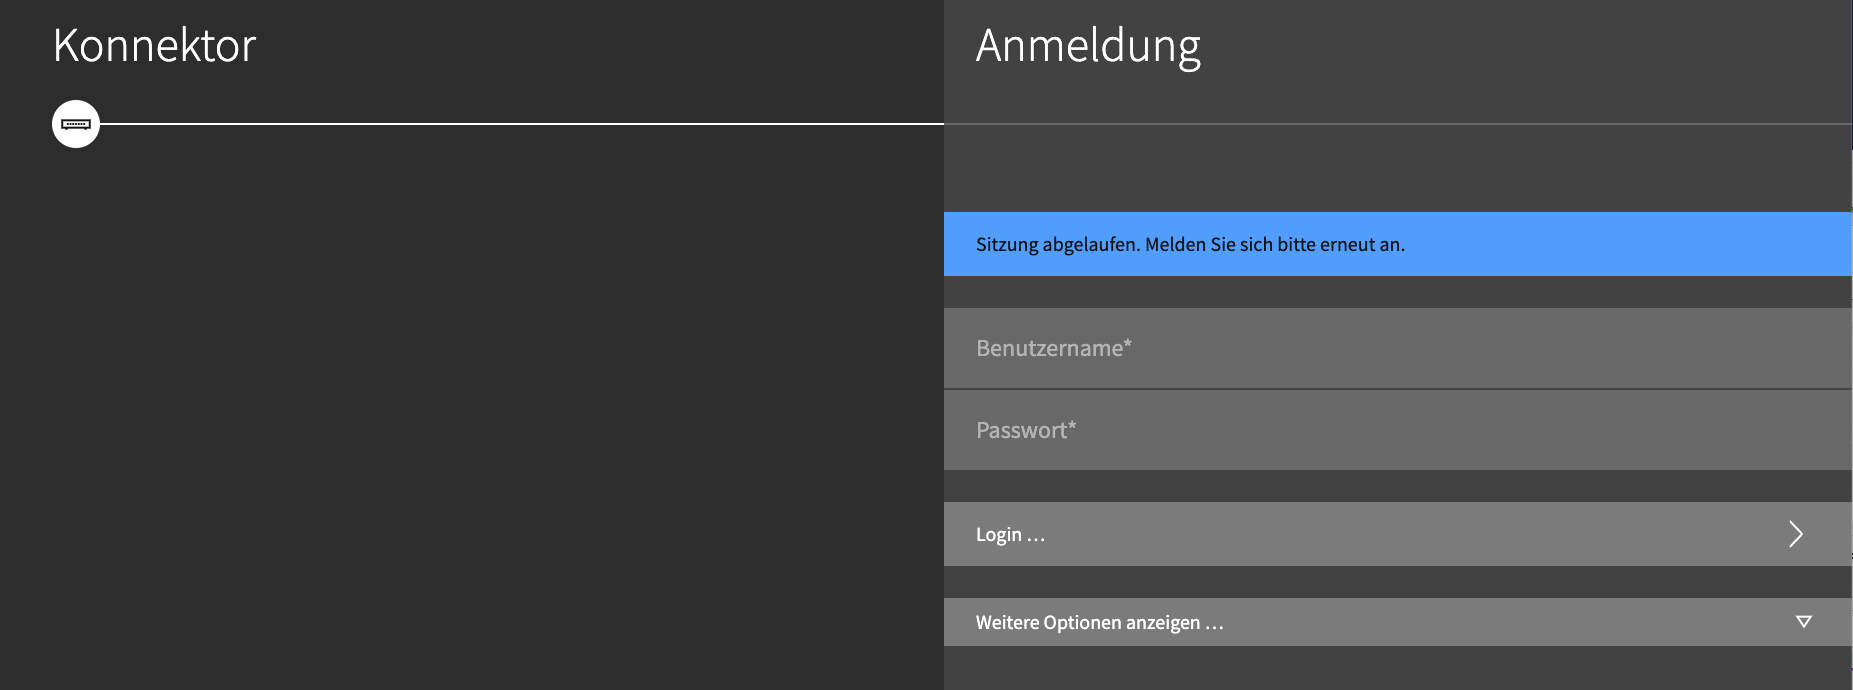Click the Passwort* placeholder label
Viewport: 1853px width, 690px height.
[1026, 430]
